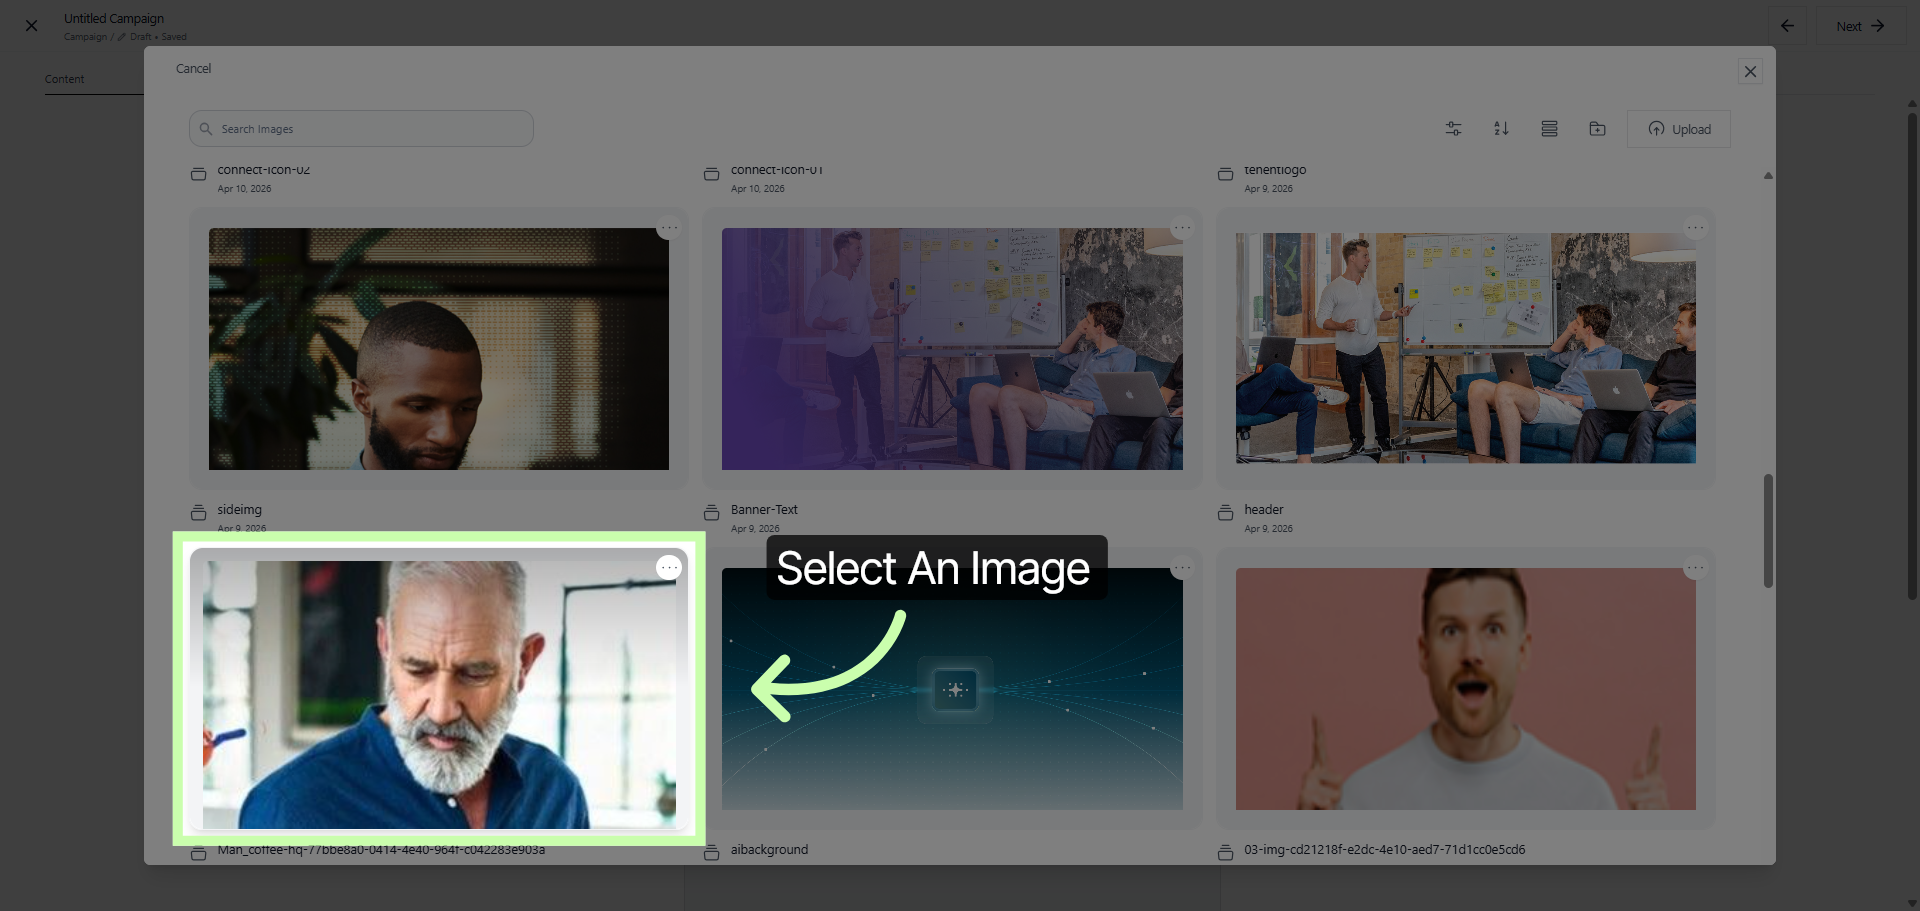
Task: Select the aibackground thumbnail
Action: [952, 689]
